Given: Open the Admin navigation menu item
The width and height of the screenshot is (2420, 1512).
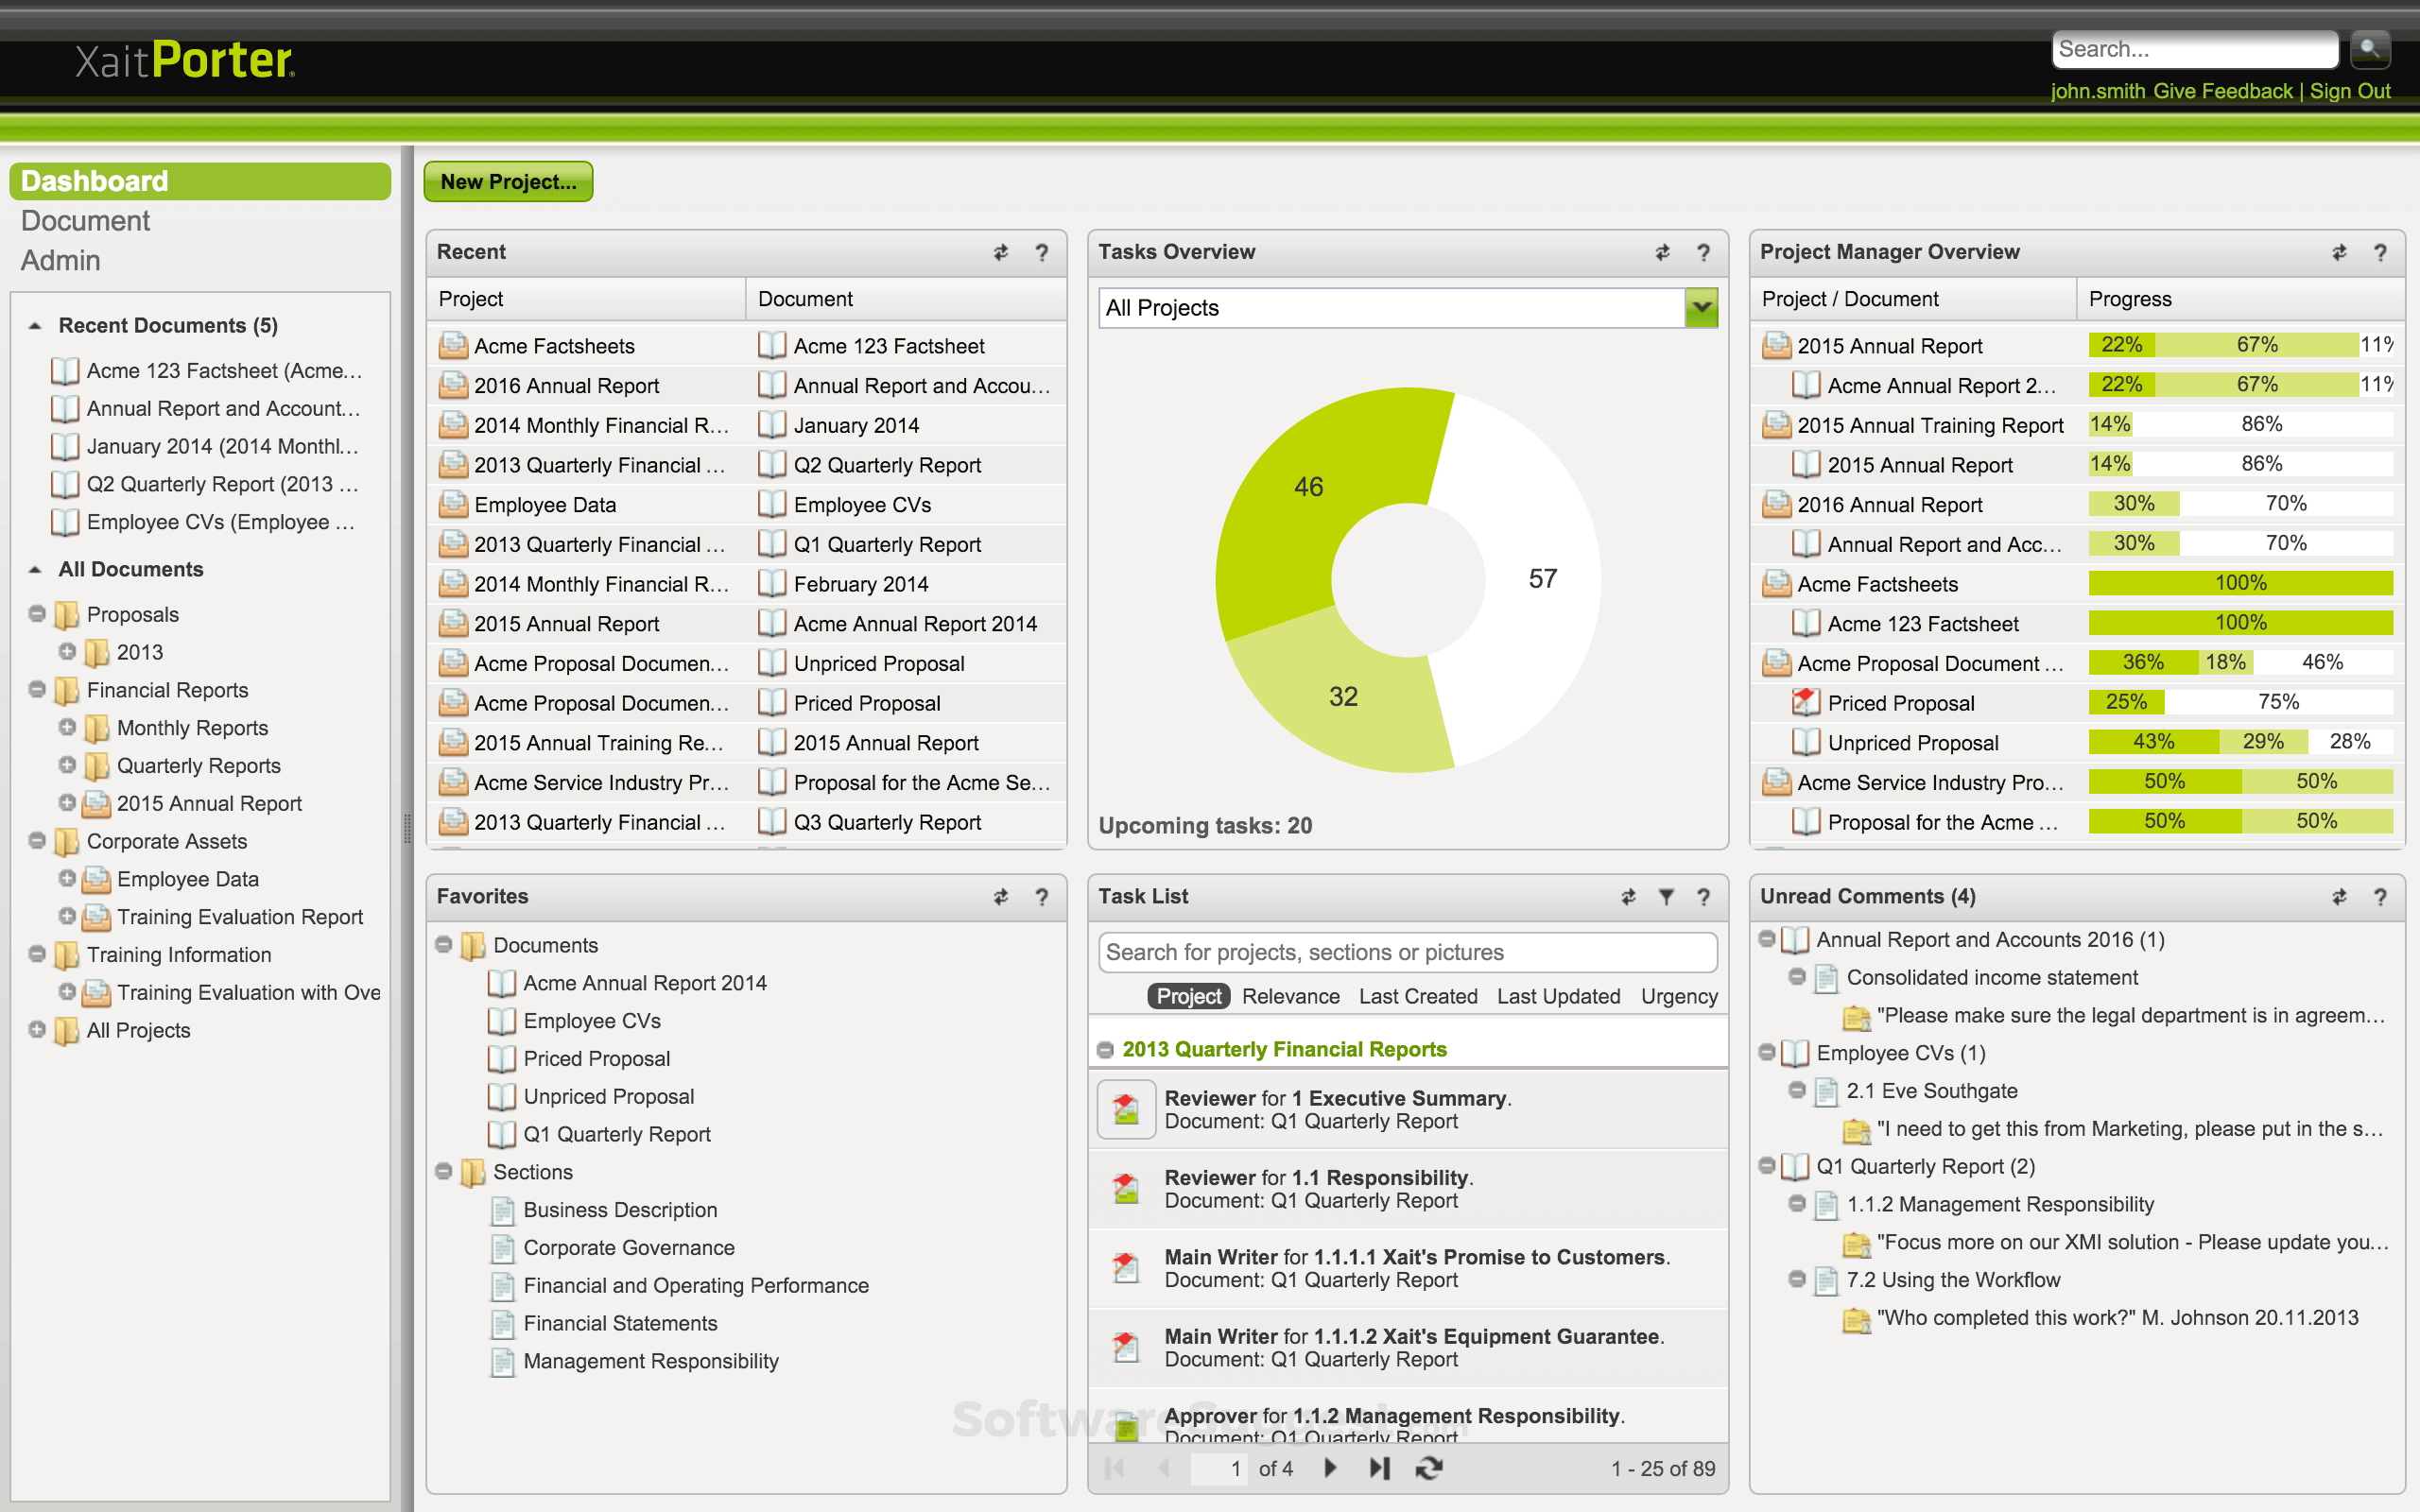Looking at the screenshot, I should [60, 261].
